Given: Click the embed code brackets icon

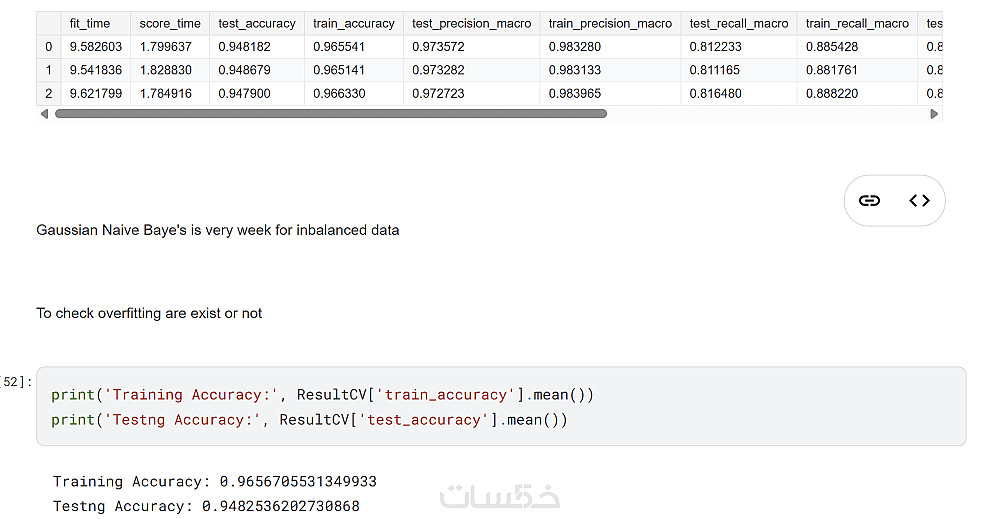Looking at the screenshot, I should [919, 201].
